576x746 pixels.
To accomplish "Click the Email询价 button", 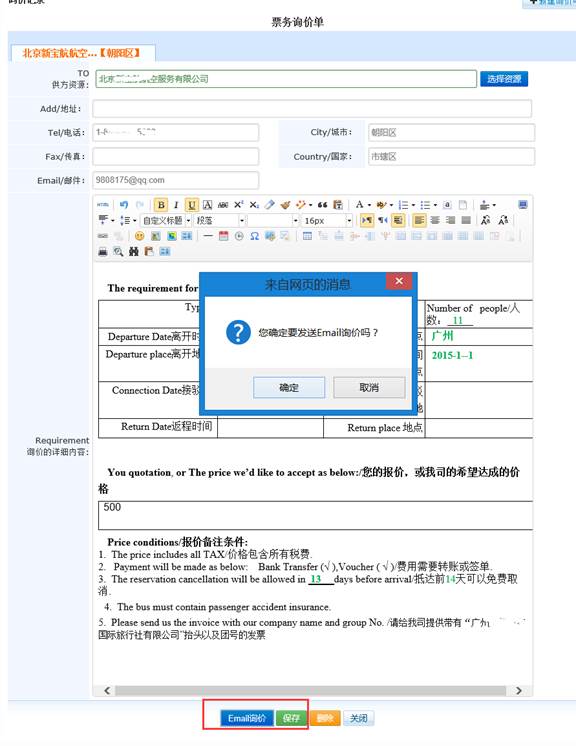I will (247, 718).
